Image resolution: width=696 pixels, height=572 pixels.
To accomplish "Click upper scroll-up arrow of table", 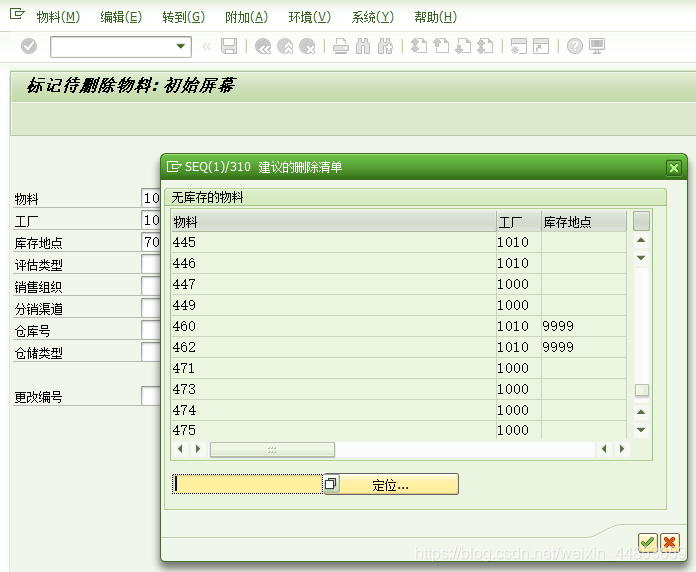I will pyautogui.click(x=641, y=240).
